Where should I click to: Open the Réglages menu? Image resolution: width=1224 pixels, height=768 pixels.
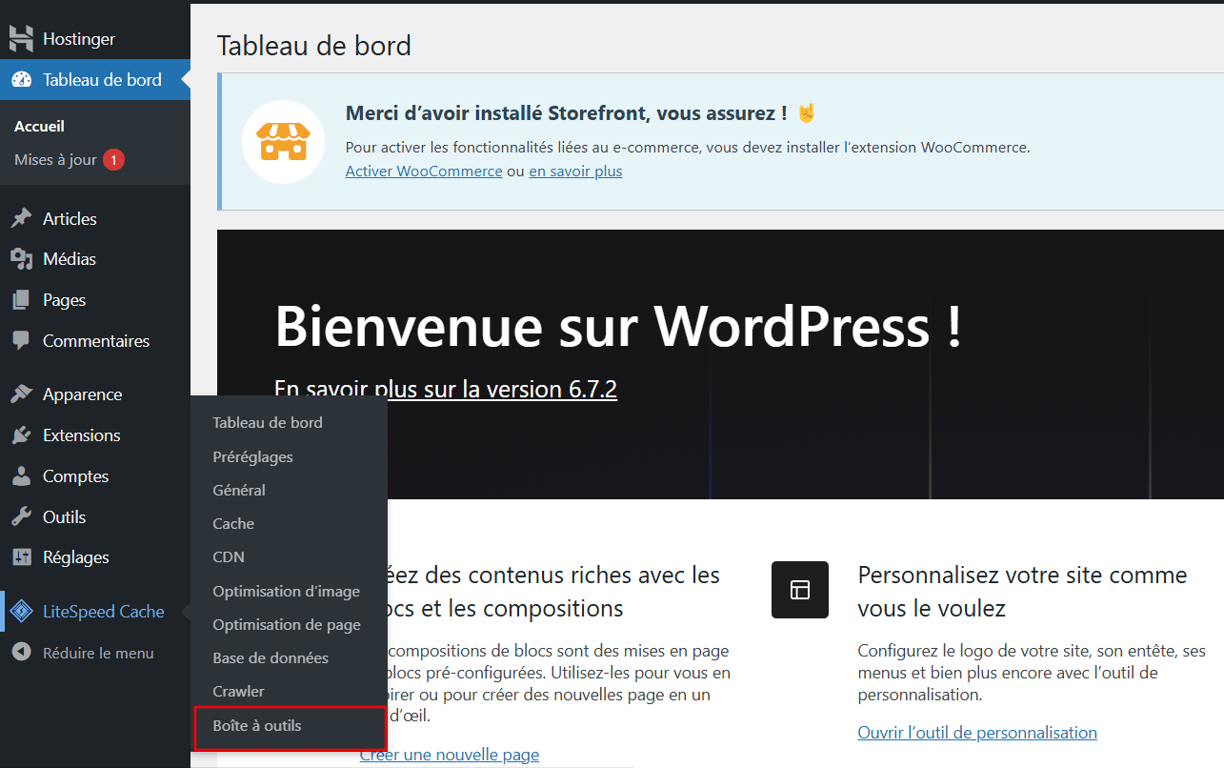95,557
